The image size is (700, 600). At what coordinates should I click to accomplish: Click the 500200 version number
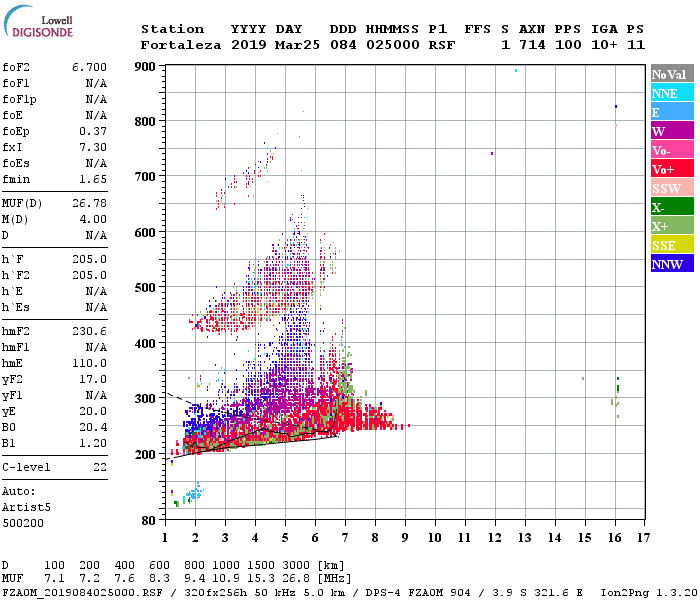[23, 523]
